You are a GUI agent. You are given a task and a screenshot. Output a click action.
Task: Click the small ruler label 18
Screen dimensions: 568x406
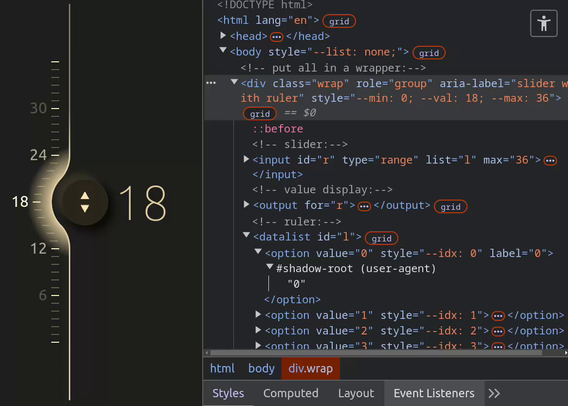click(20, 202)
